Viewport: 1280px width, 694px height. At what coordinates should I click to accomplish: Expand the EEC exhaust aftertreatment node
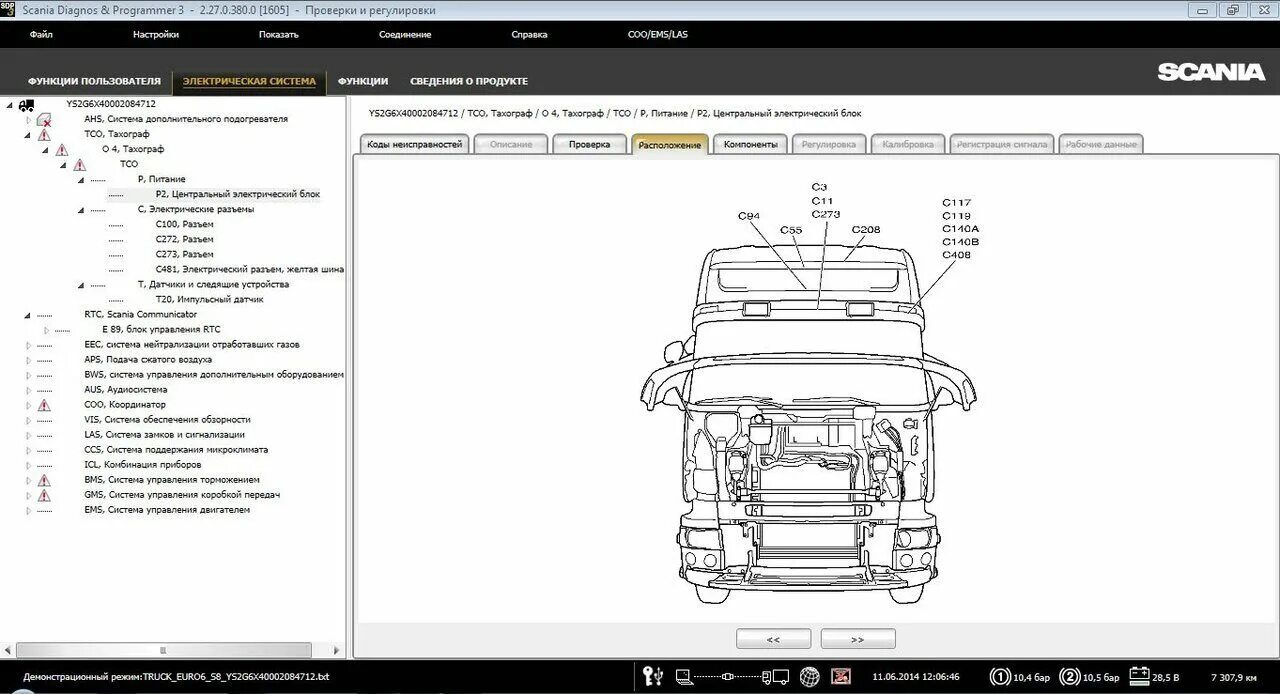click(28, 345)
